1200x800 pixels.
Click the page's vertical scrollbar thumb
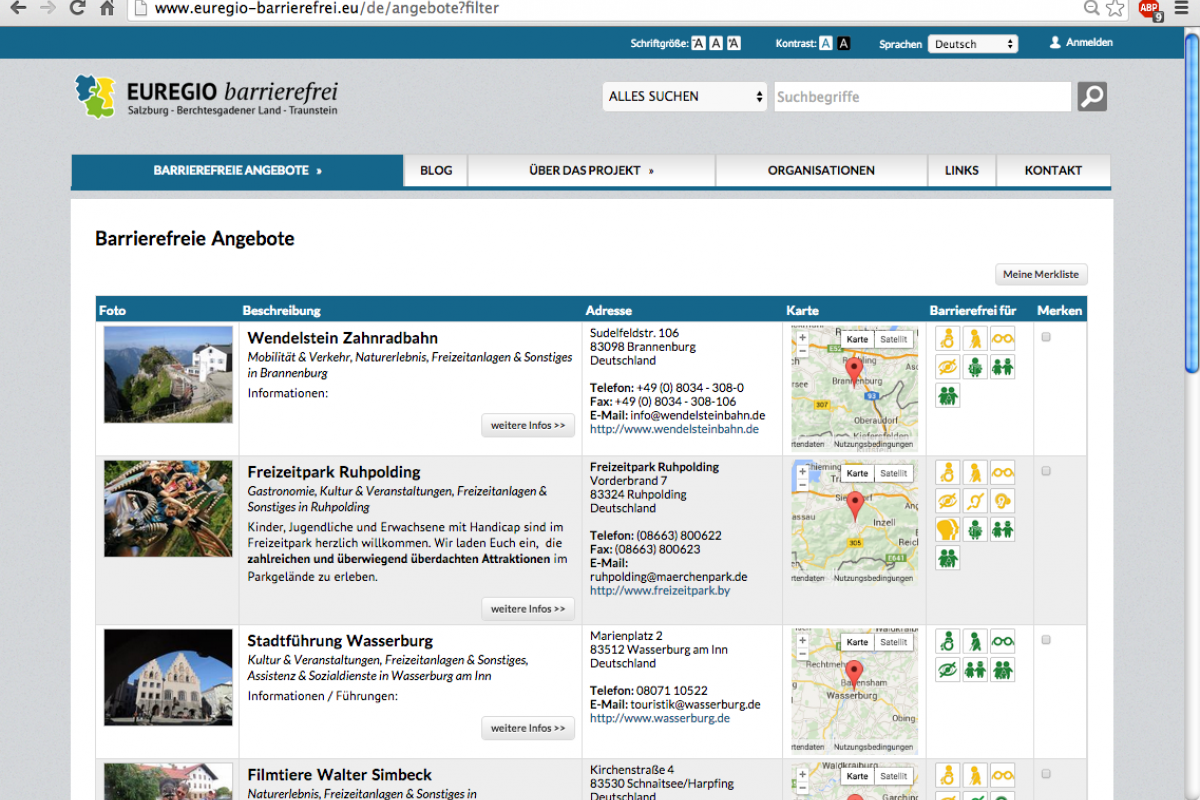pyautogui.click(x=1191, y=201)
